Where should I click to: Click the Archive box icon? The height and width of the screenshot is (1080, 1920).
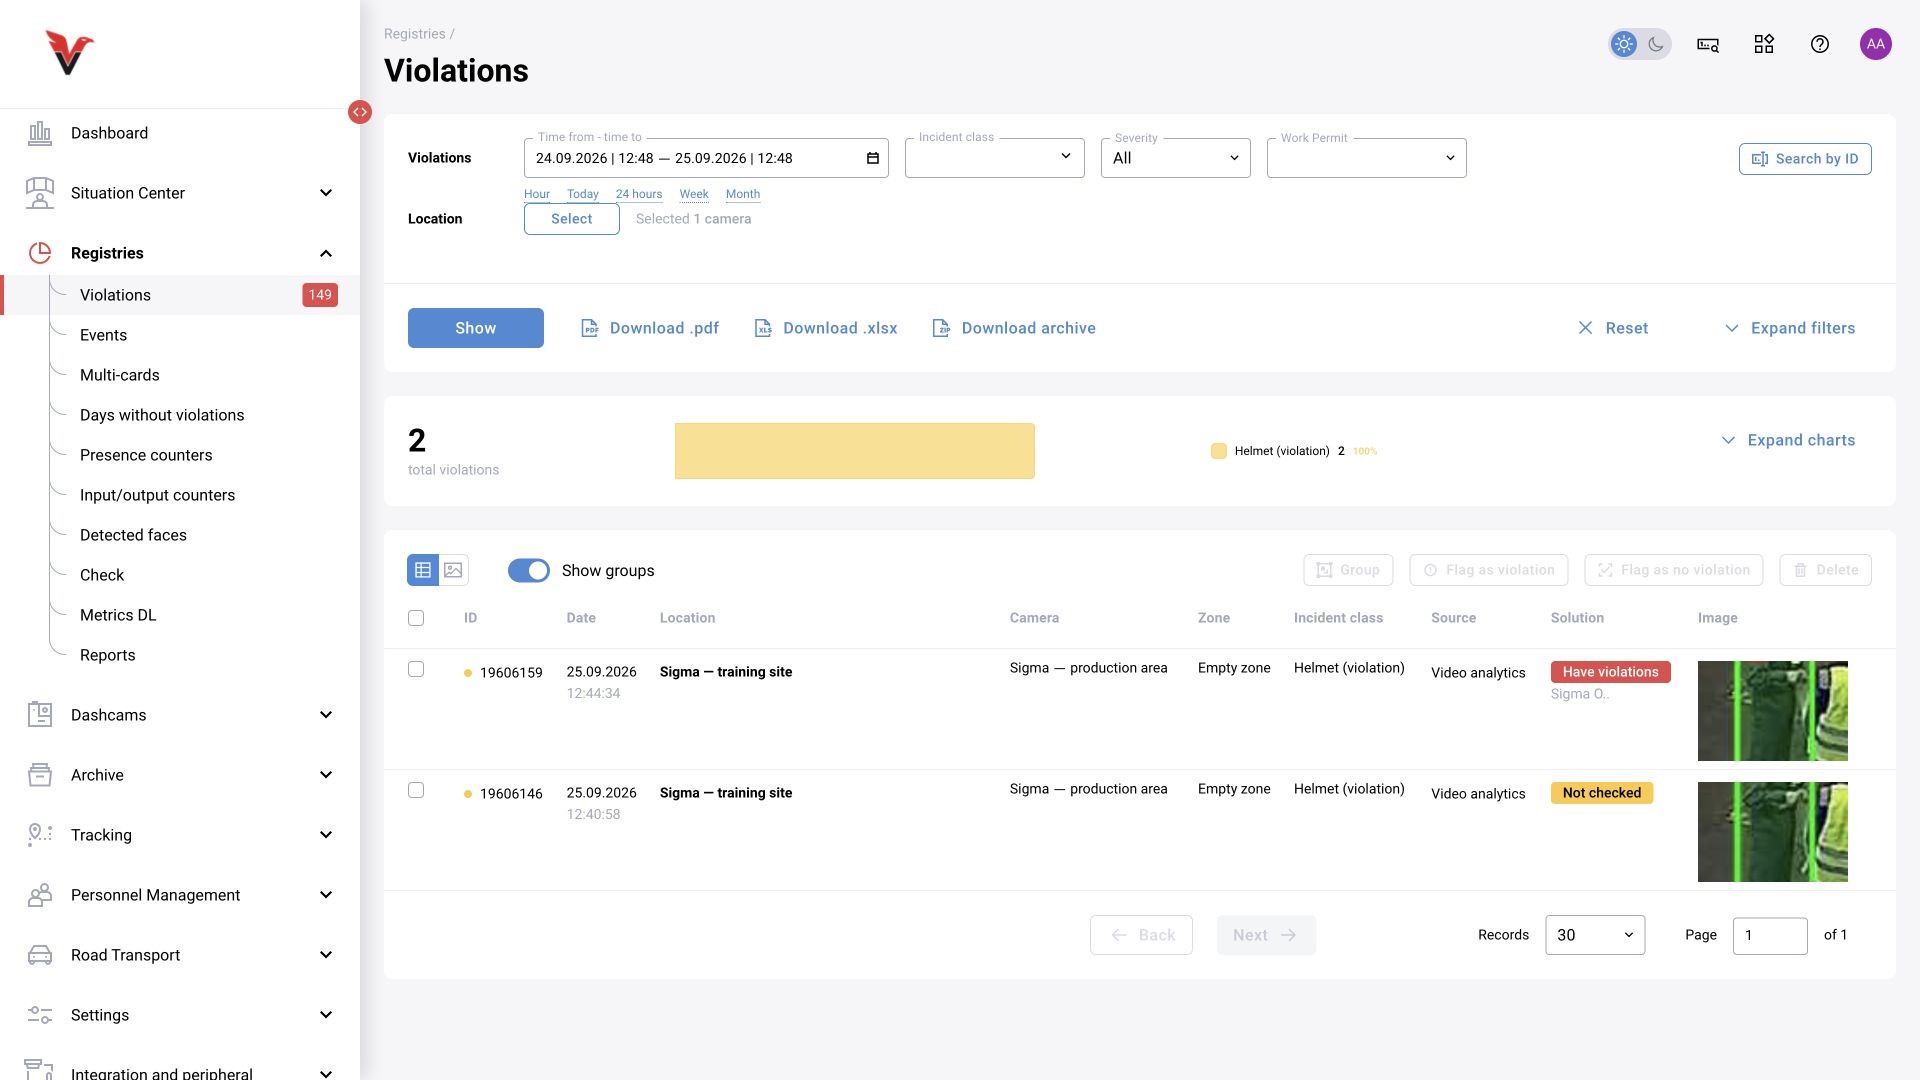[40, 775]
